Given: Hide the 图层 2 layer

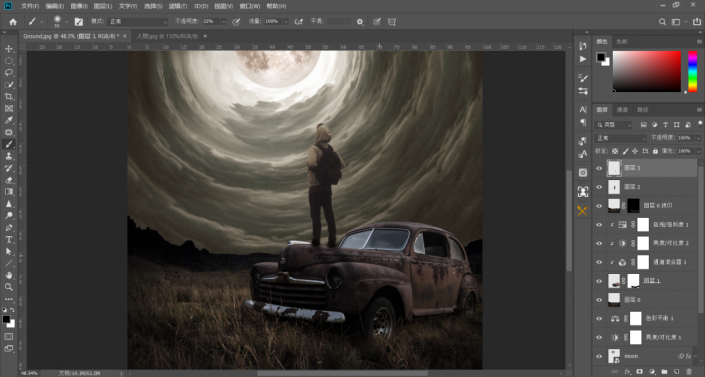Looking at the screenshot, I should click(x=599, y=187).
